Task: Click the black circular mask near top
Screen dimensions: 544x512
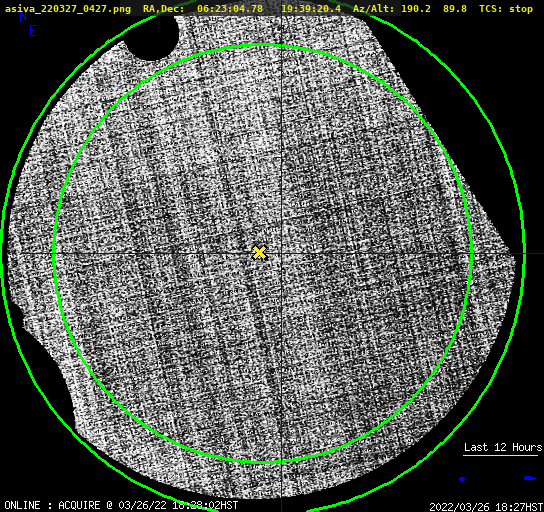Action: (x=152, y=38)
